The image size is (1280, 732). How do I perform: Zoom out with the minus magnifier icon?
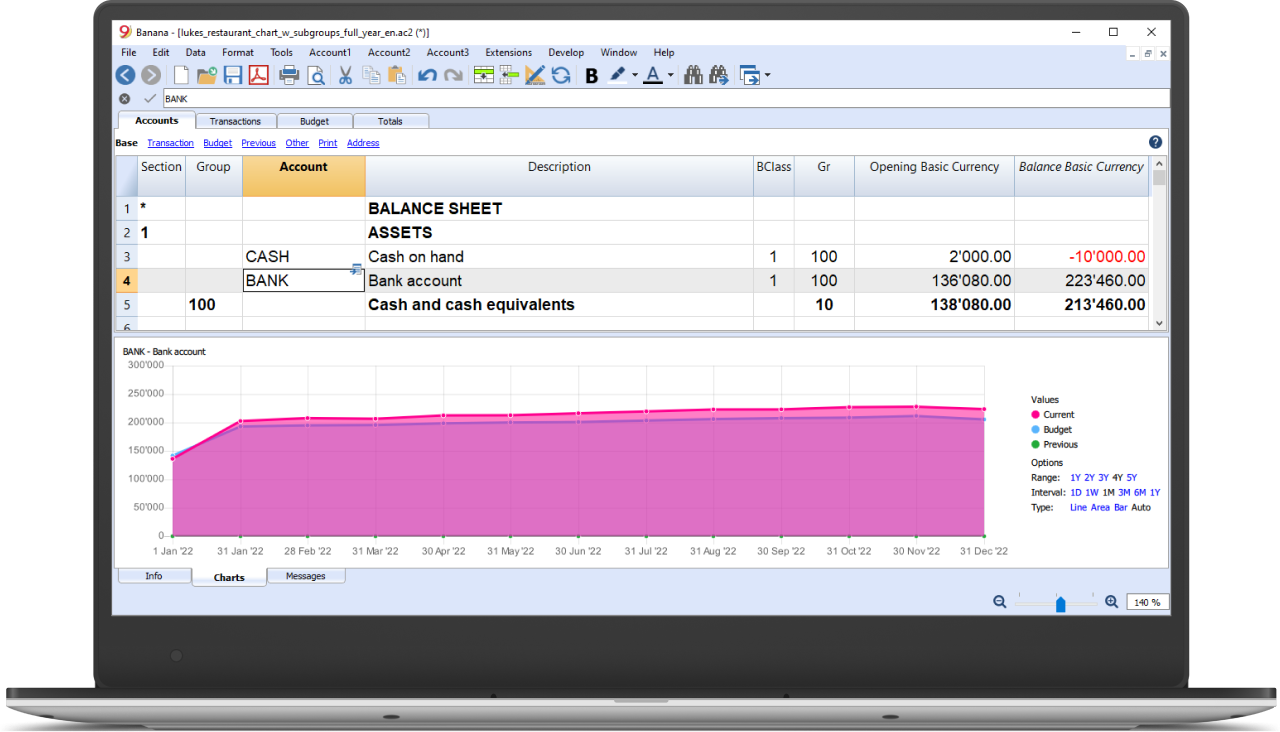click(x=1000, y=602)
